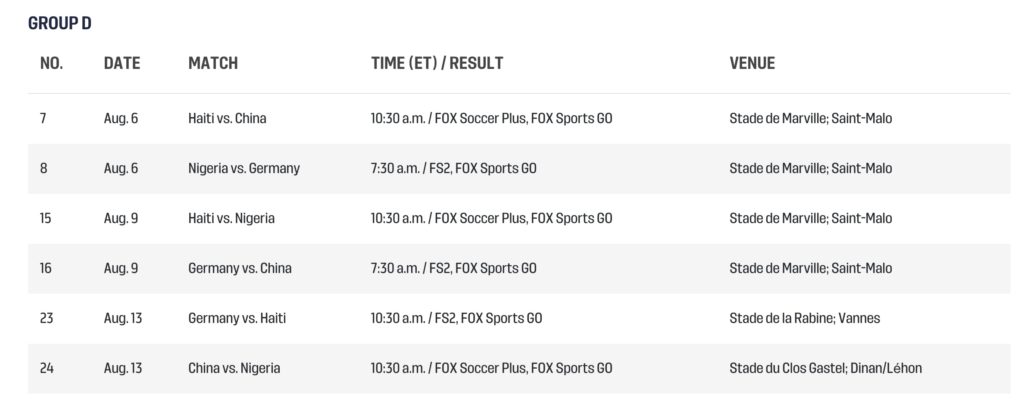Click the DATE column header
Image resolution: width=1024 pixels, height=413 pixels.
(122, 63)
